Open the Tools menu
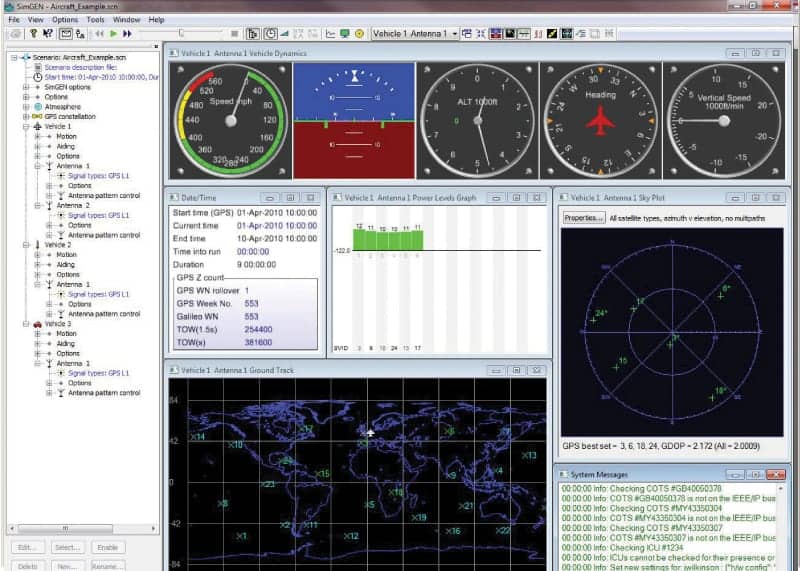The width and height of the screenshot is (800, 571). [x=95, y=19]
